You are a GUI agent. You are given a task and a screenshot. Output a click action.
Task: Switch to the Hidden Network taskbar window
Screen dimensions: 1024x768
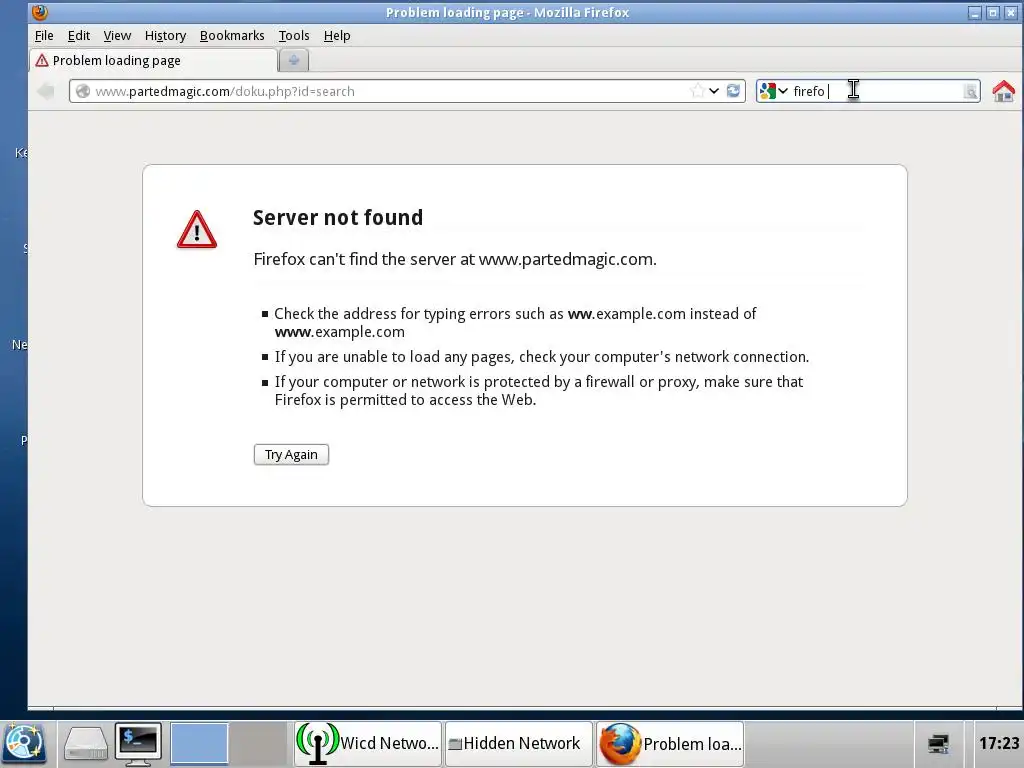pyautogui.click(x=519, y=743)
